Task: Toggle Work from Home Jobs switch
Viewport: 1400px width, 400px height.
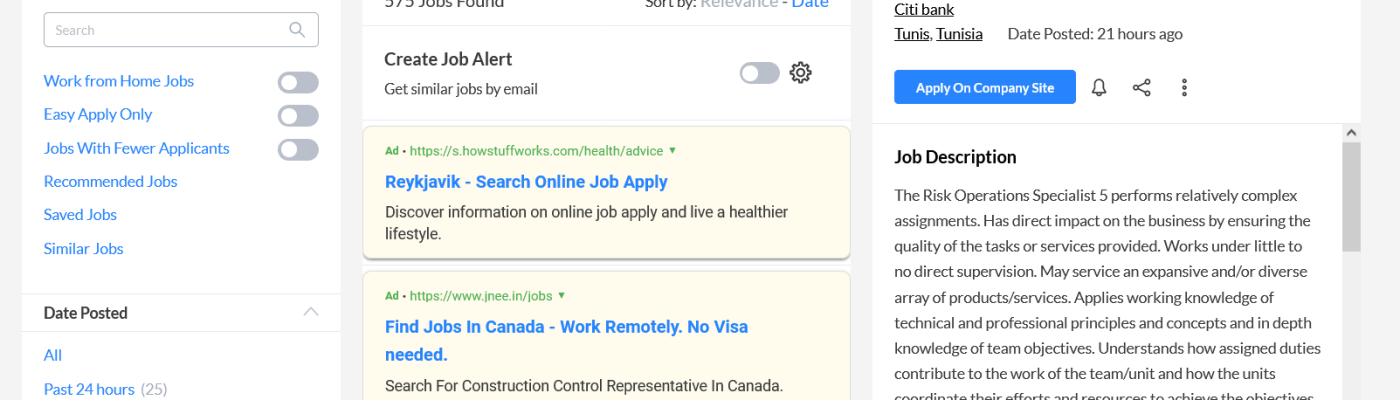Action: [298, 82]
